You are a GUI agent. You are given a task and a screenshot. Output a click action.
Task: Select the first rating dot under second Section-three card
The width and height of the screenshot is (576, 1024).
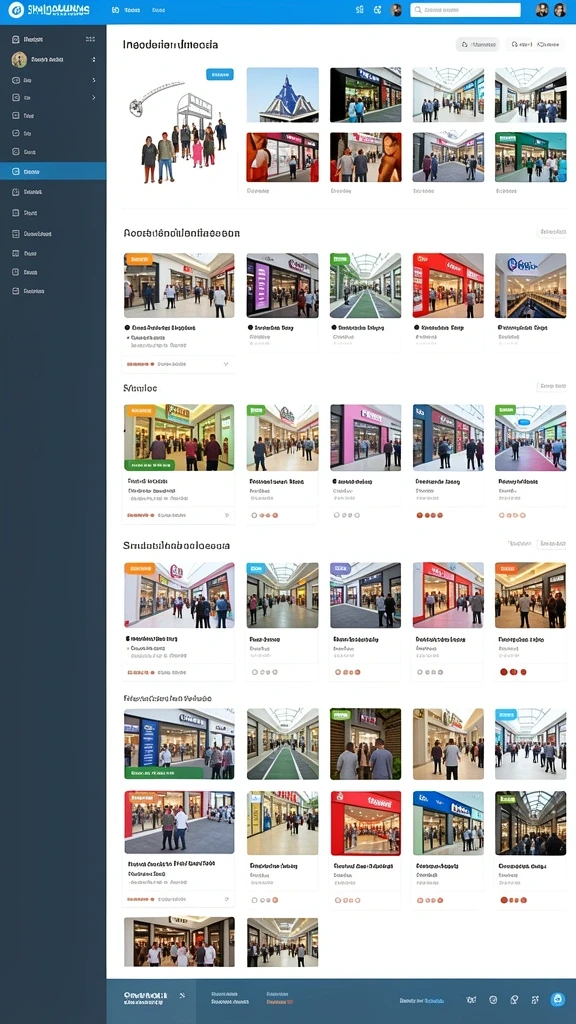coord(255,671)
